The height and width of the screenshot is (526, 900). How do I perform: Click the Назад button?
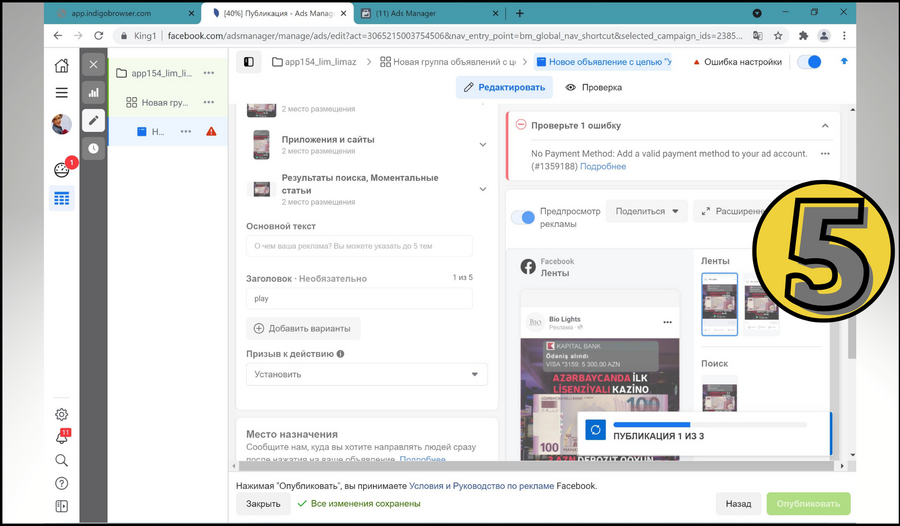[x=738, y=504]
